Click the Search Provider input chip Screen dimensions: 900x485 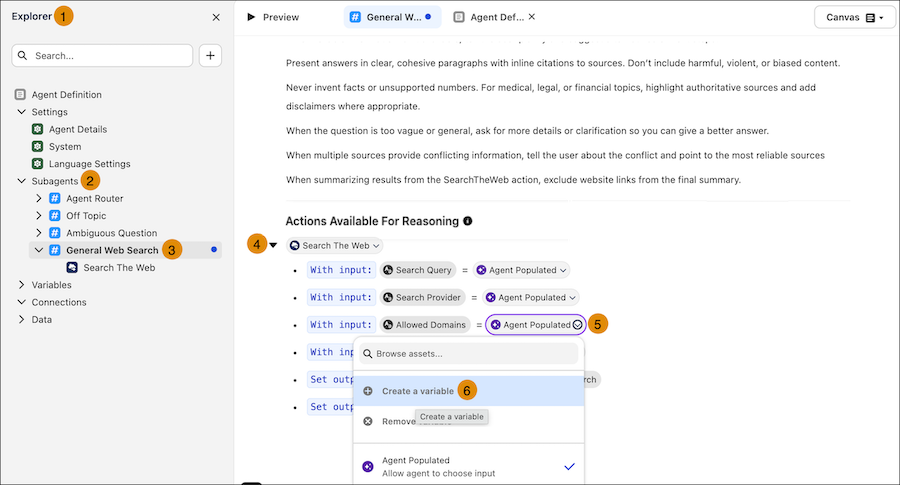pos(422,297)
